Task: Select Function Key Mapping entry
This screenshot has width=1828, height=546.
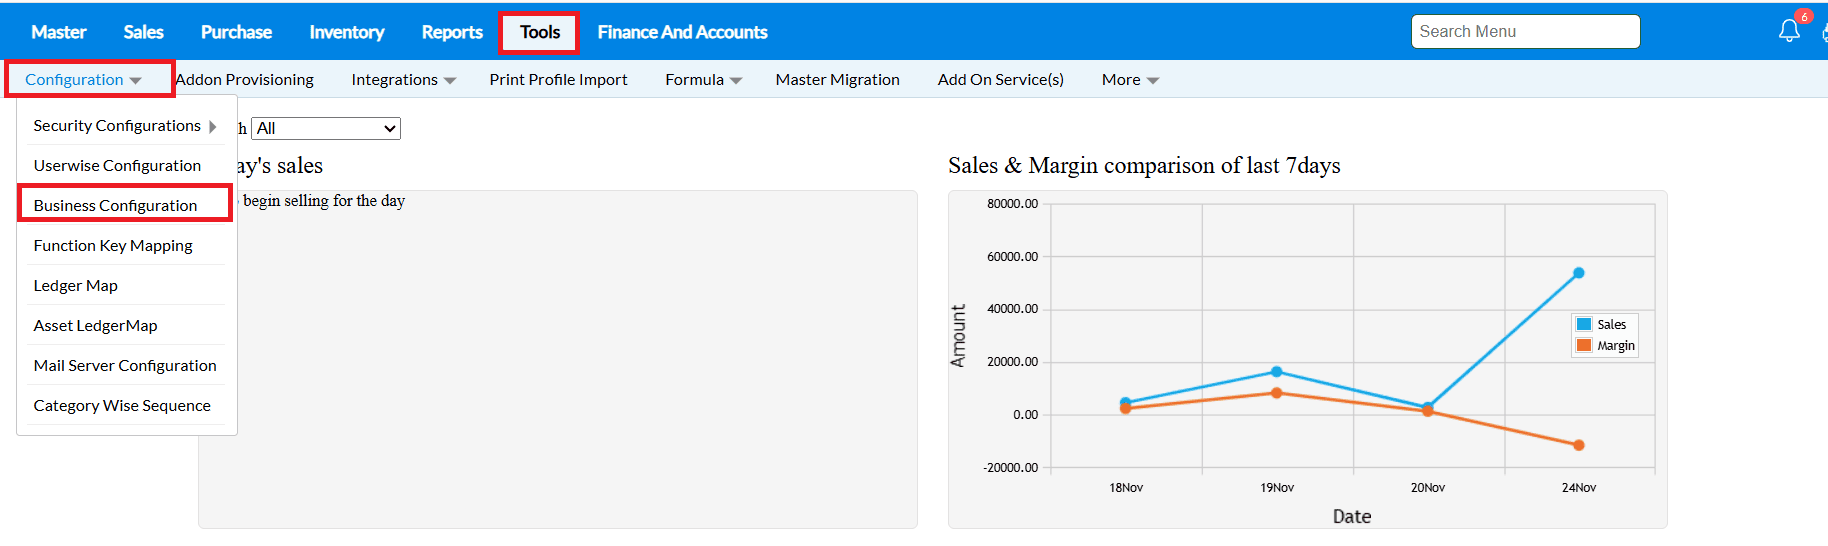Action: click(x=113, y=245)
